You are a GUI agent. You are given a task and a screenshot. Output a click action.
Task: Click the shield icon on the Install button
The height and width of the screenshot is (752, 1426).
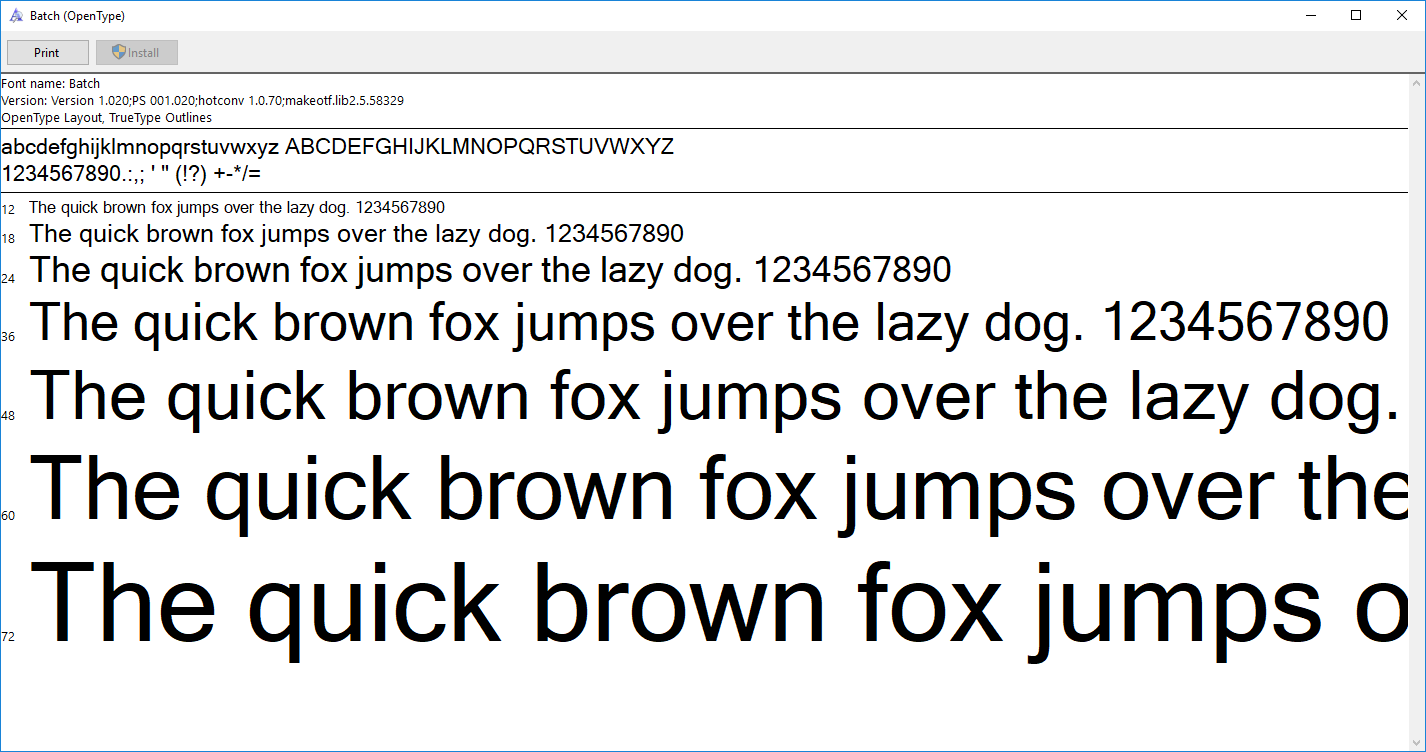pyautogui.click(x=119, y=52)
